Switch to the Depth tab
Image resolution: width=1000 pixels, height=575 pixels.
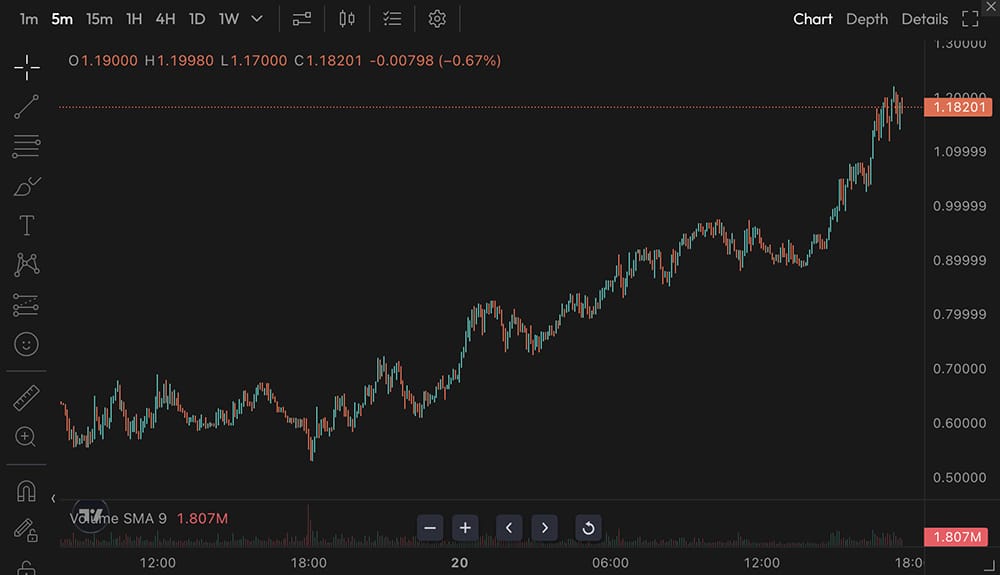[x=866, y=19]
